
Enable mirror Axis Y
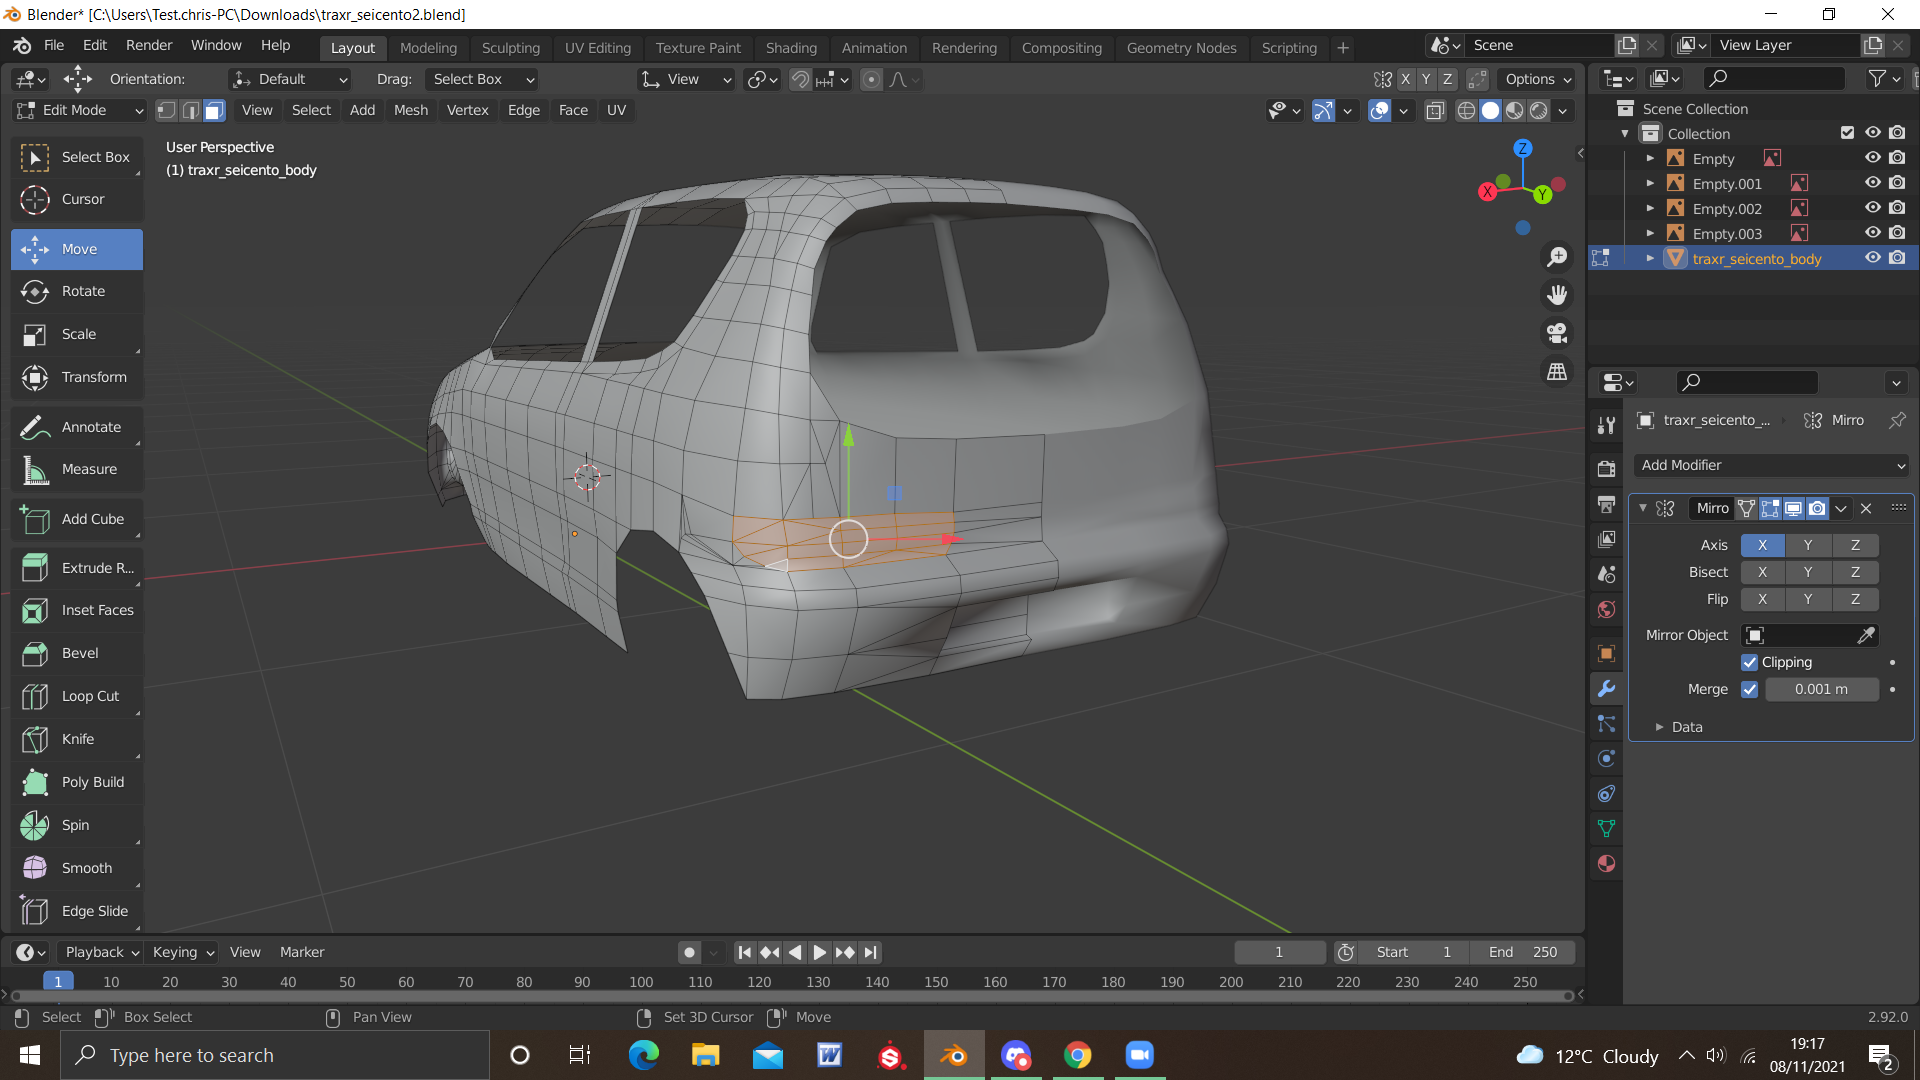[1808, 545]
